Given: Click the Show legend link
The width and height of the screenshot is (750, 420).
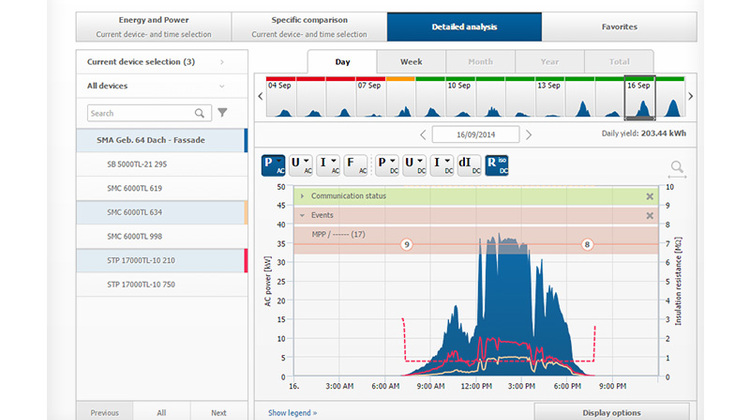Looking at the screenshot, I should [292, 412].
